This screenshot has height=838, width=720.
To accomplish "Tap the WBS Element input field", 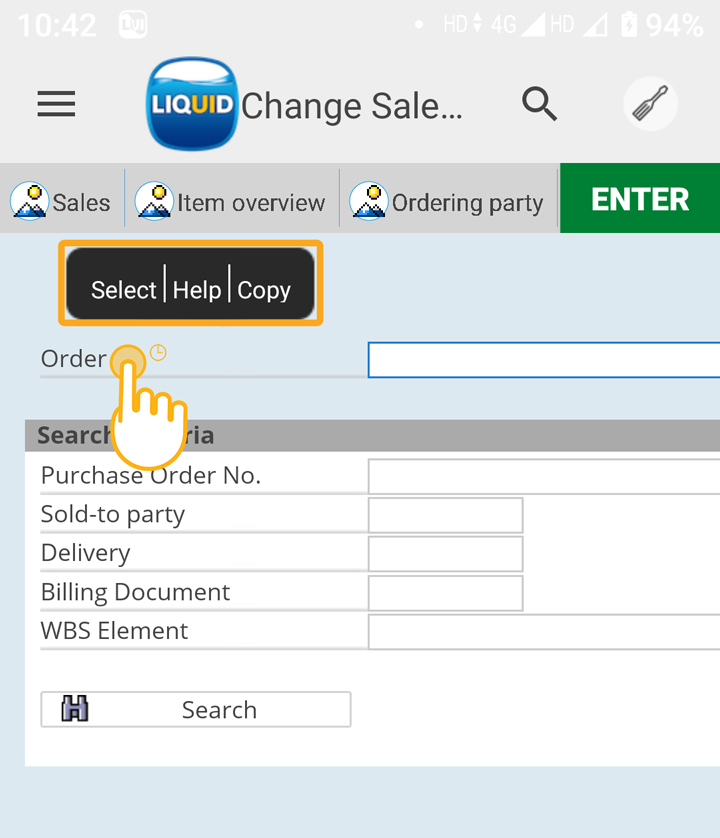I will (543, 632).
